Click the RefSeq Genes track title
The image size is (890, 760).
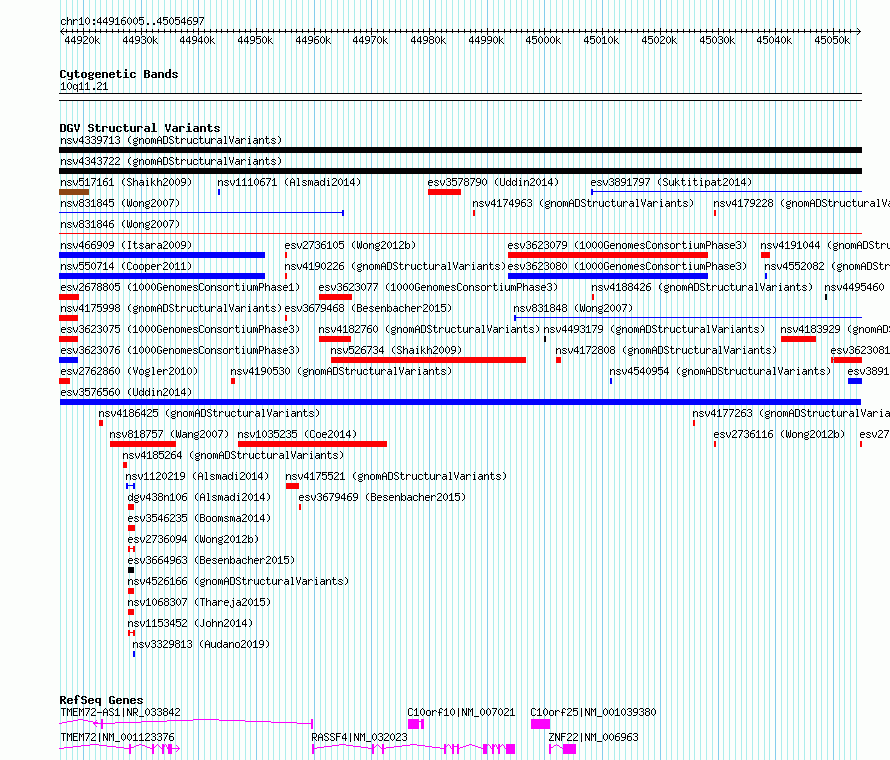point(102,700)
